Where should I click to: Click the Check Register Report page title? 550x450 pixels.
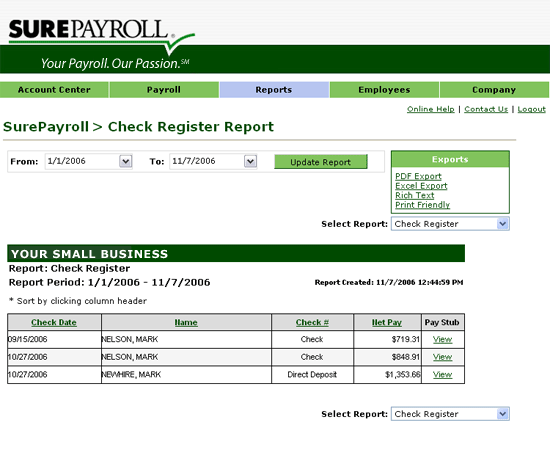[x=191, y=127]
